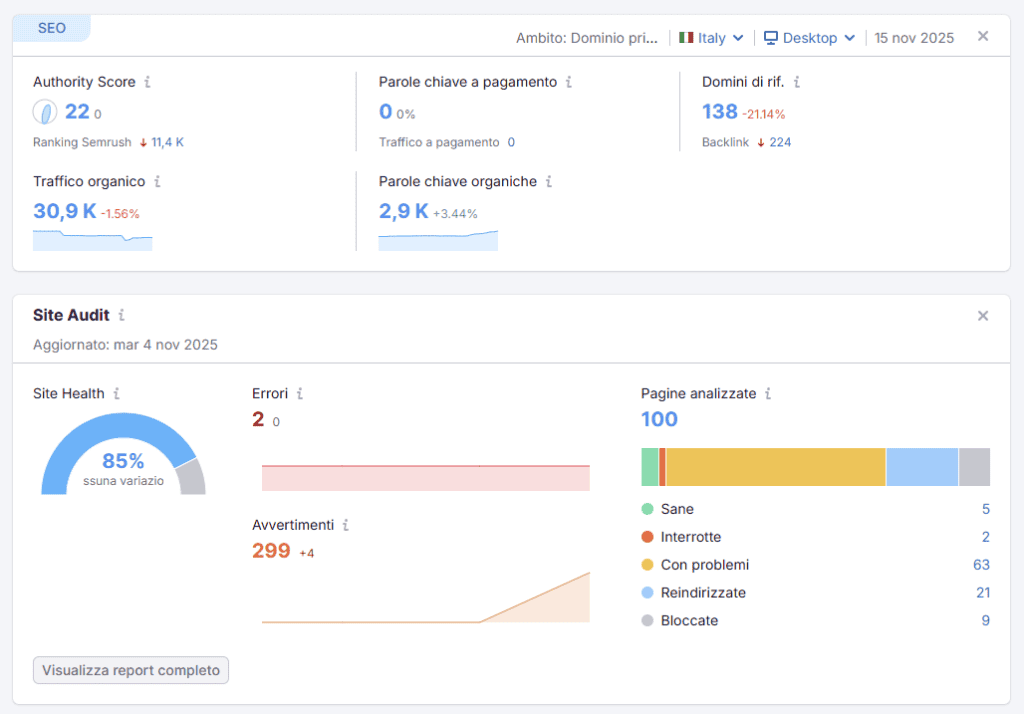Image resolution: width=1024 pixels, height=714 pixels.
Task: Click the Traffico organico sparkline chart
Action: point(93,240)
